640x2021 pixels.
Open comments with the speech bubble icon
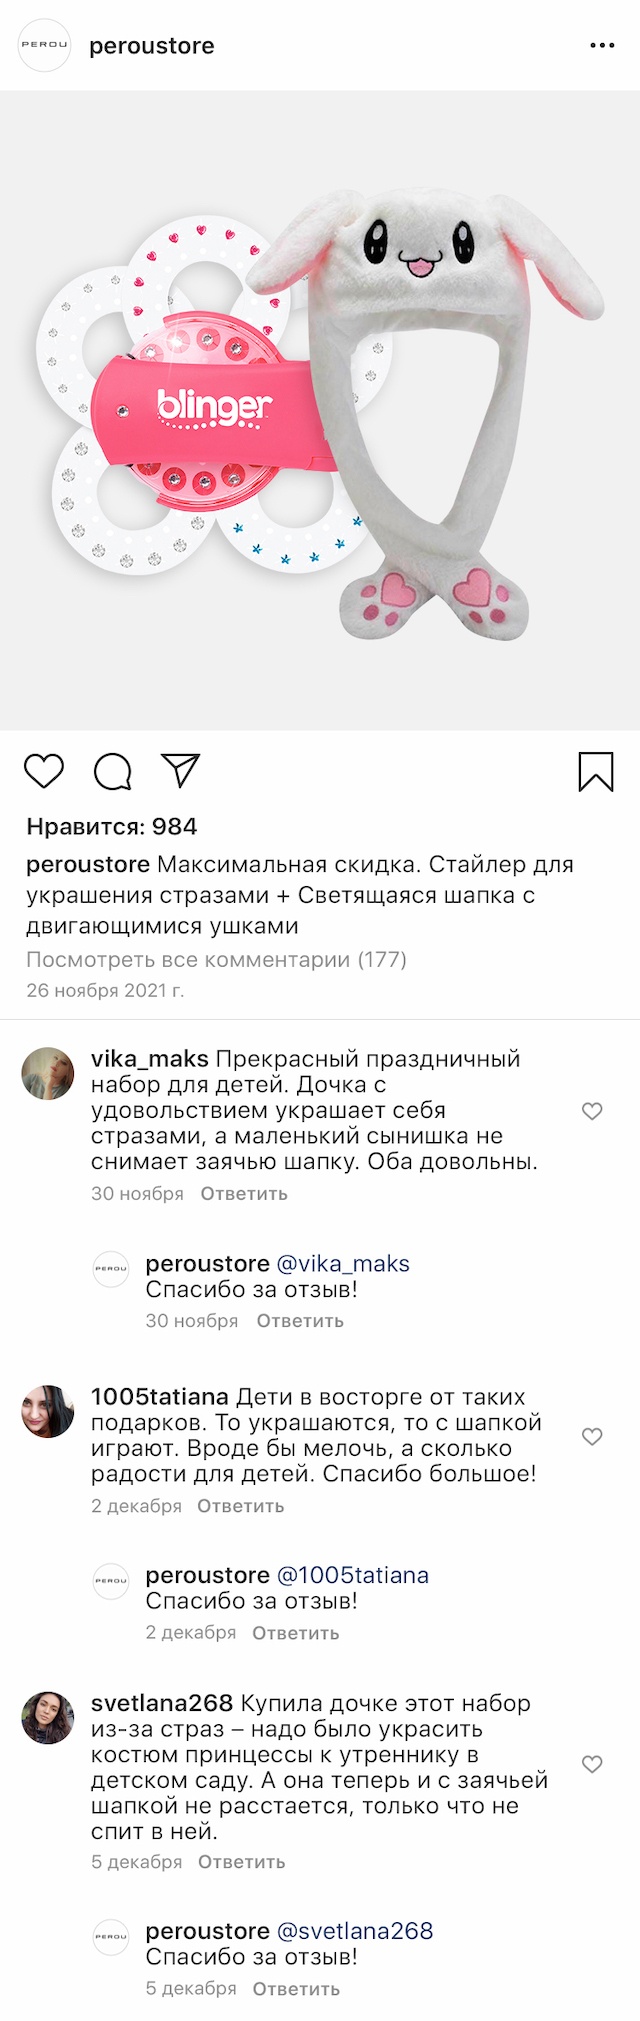click(x=112, y=771)
